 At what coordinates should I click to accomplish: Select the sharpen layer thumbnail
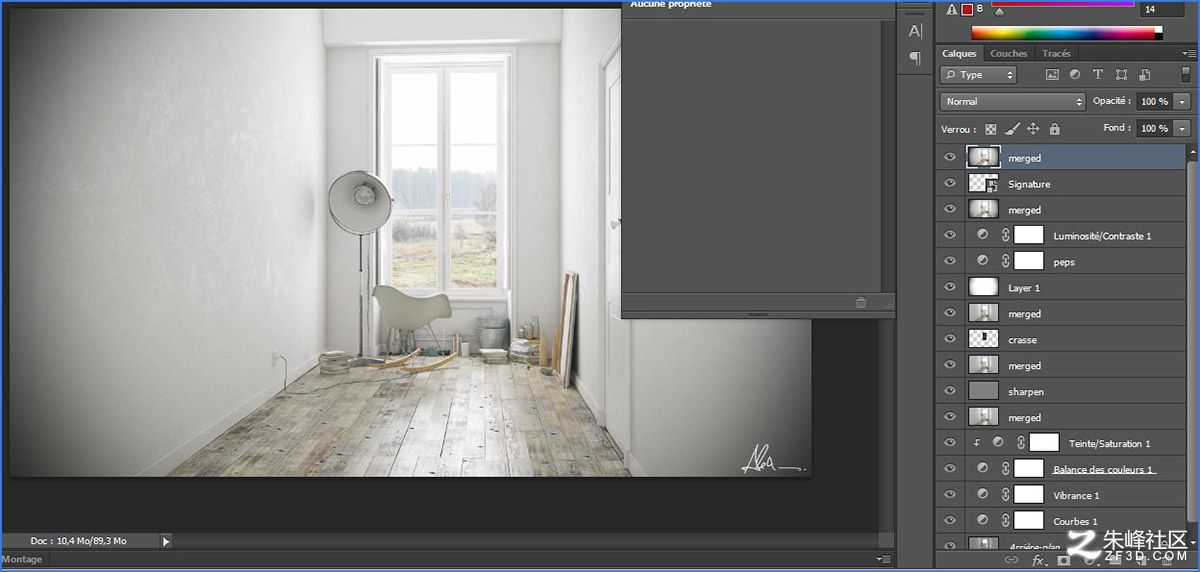point(983,392)
